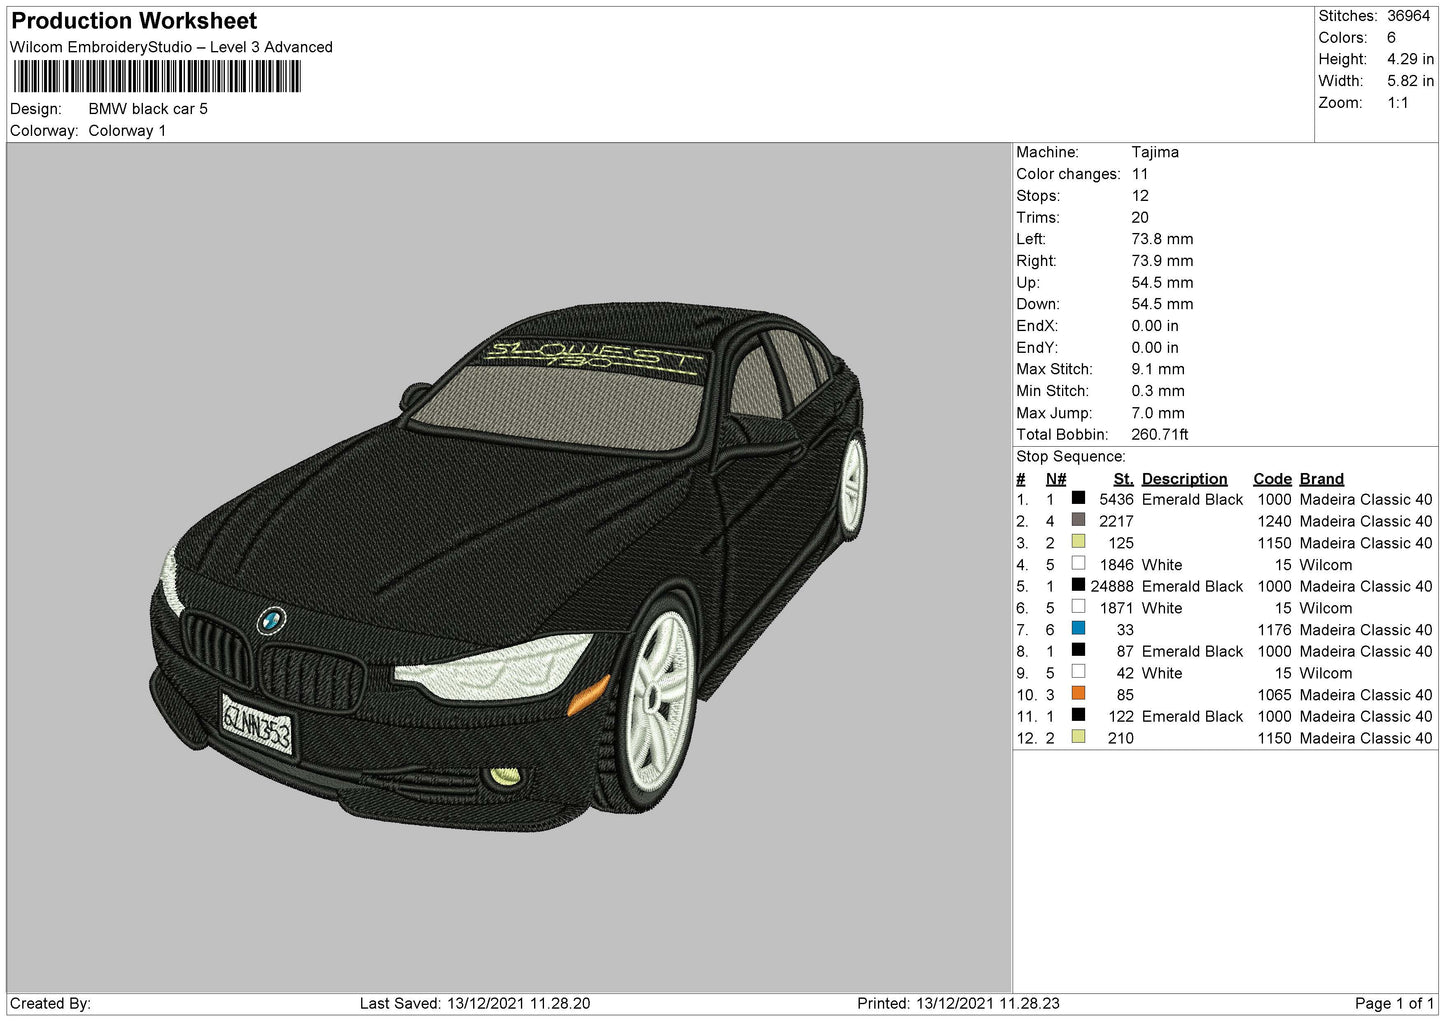1445x1021 pixels.
Task: Click the design name 'BMW black car 5'
Action: coord(148,109)
